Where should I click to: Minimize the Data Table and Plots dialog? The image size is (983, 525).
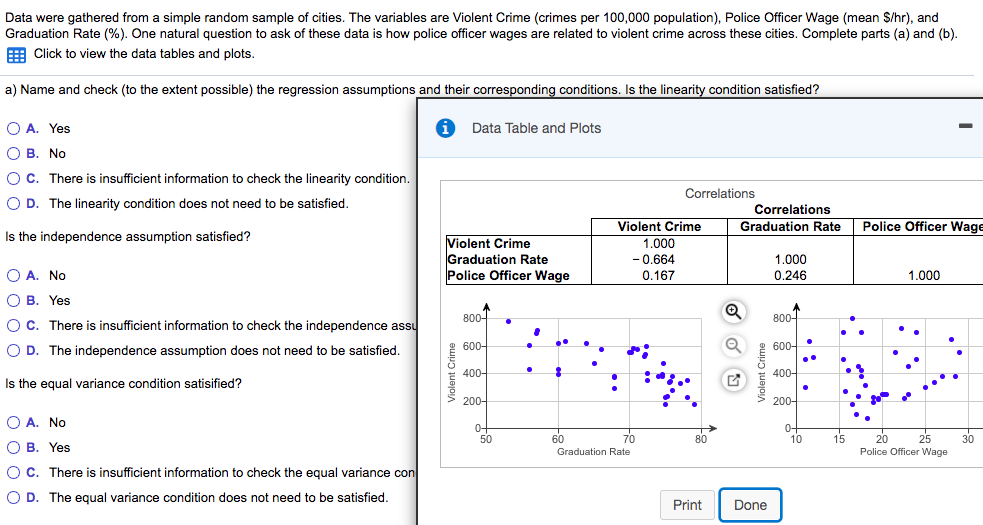click(x=965, y=126)
